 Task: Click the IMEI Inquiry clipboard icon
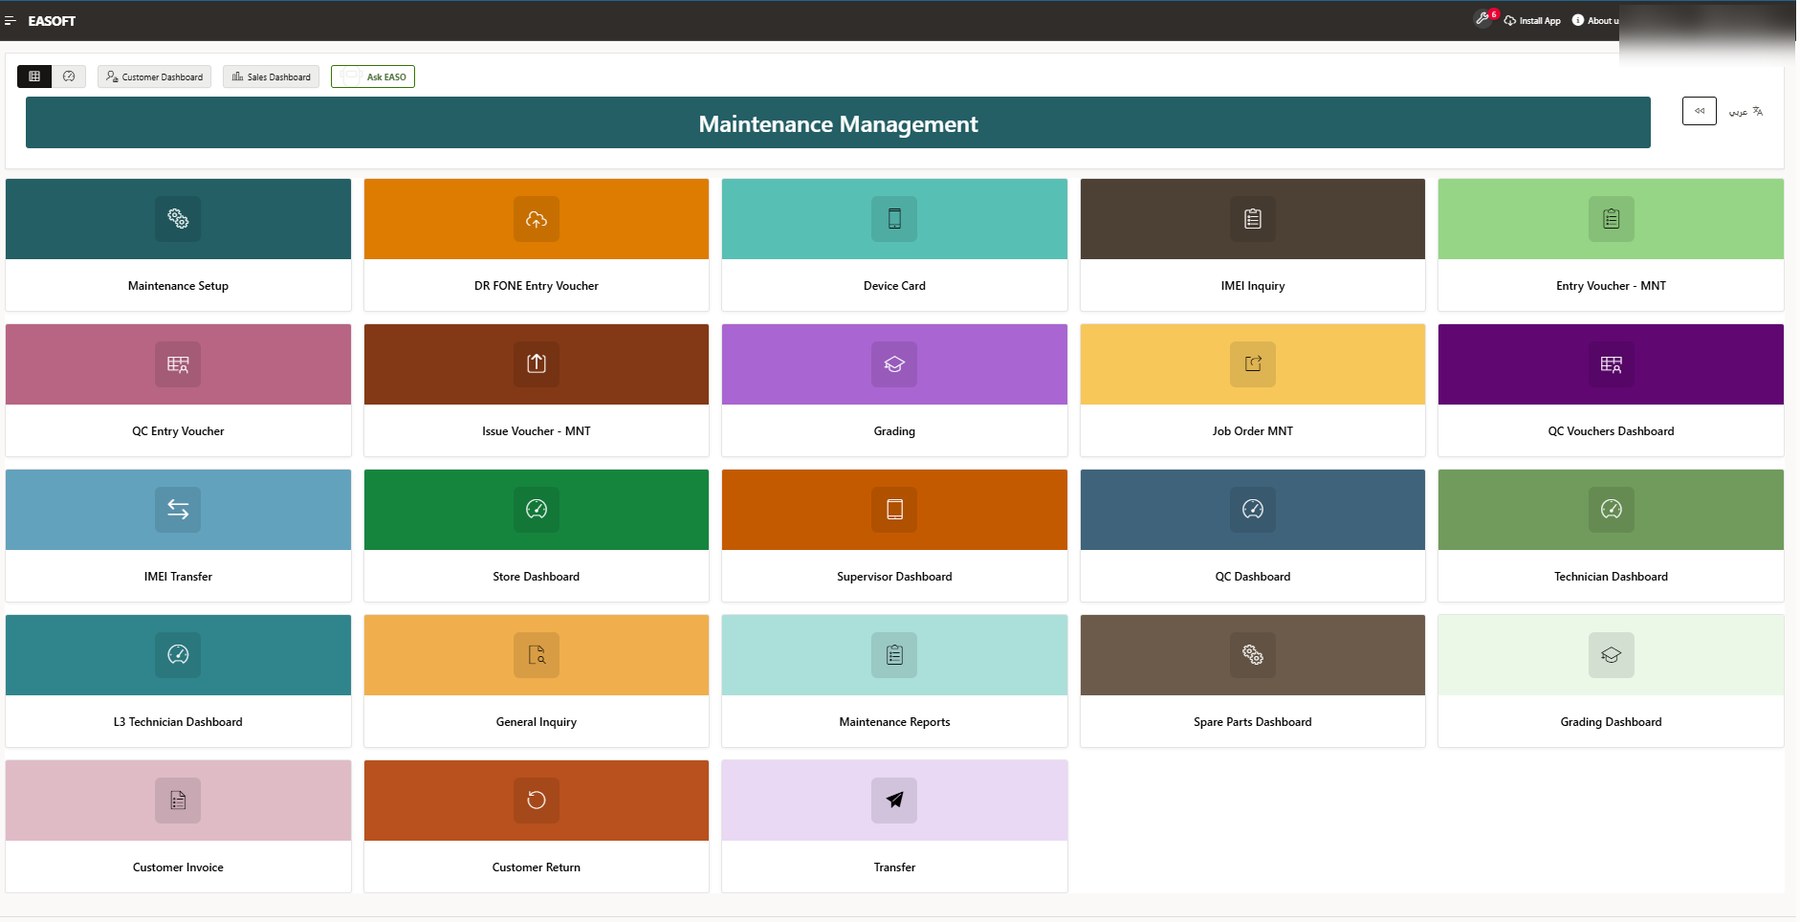coord(1252,219)
